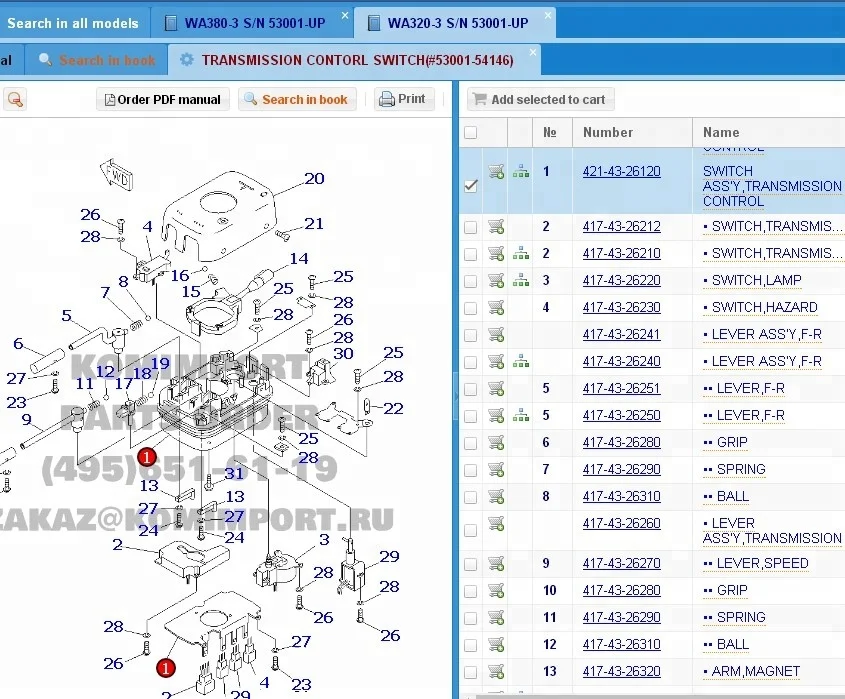Add part 417-43-26212 to cart via its cart icon
Screen dimensions: 845x699
[495, 227]
